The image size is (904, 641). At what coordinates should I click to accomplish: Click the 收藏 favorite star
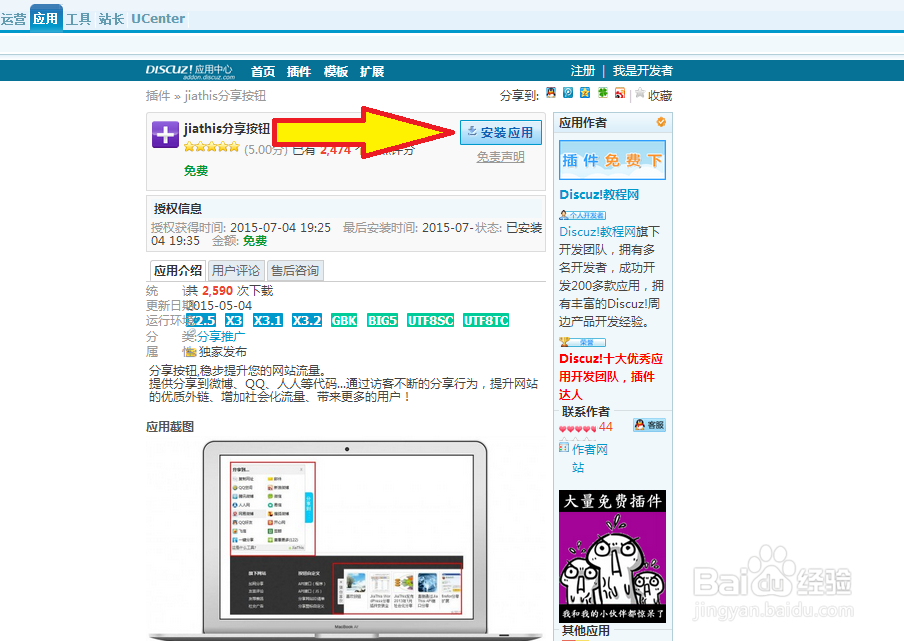[x=640, y=93]
